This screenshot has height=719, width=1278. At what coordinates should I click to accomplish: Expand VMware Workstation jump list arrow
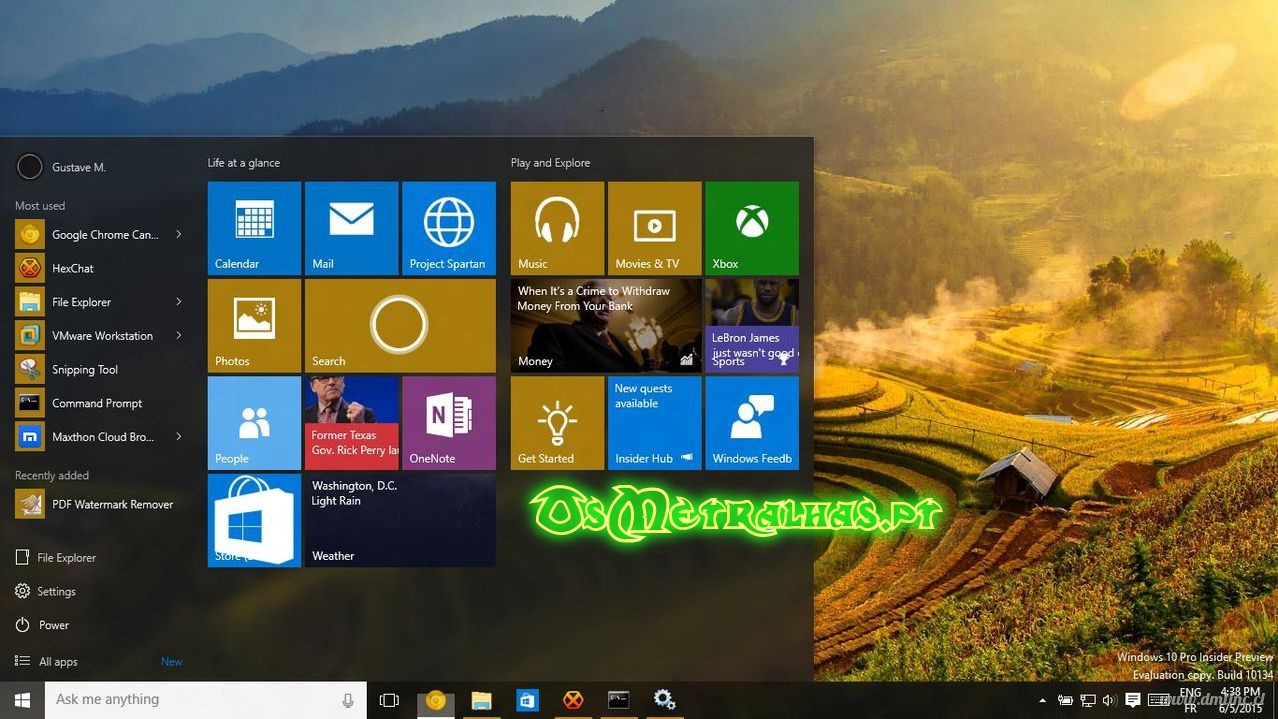click(x=179, y=336)
